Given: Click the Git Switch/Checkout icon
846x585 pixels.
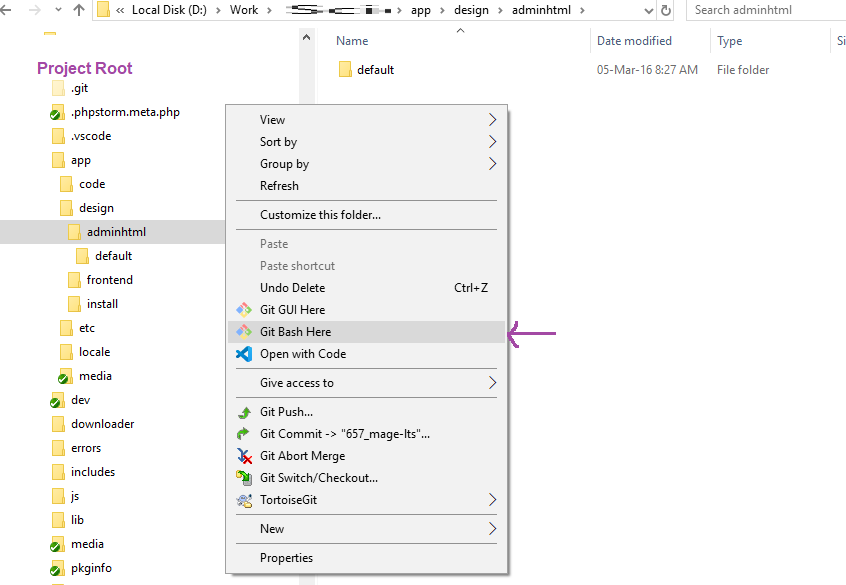Looking at the screenshot, I should pyautogui.click(x=243, y=478).
